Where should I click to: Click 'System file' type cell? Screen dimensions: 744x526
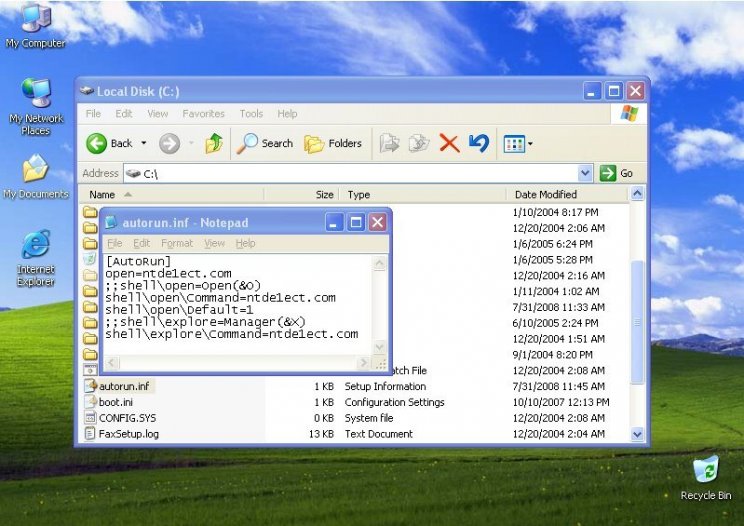pyautogui.click(x=369, y=418)
